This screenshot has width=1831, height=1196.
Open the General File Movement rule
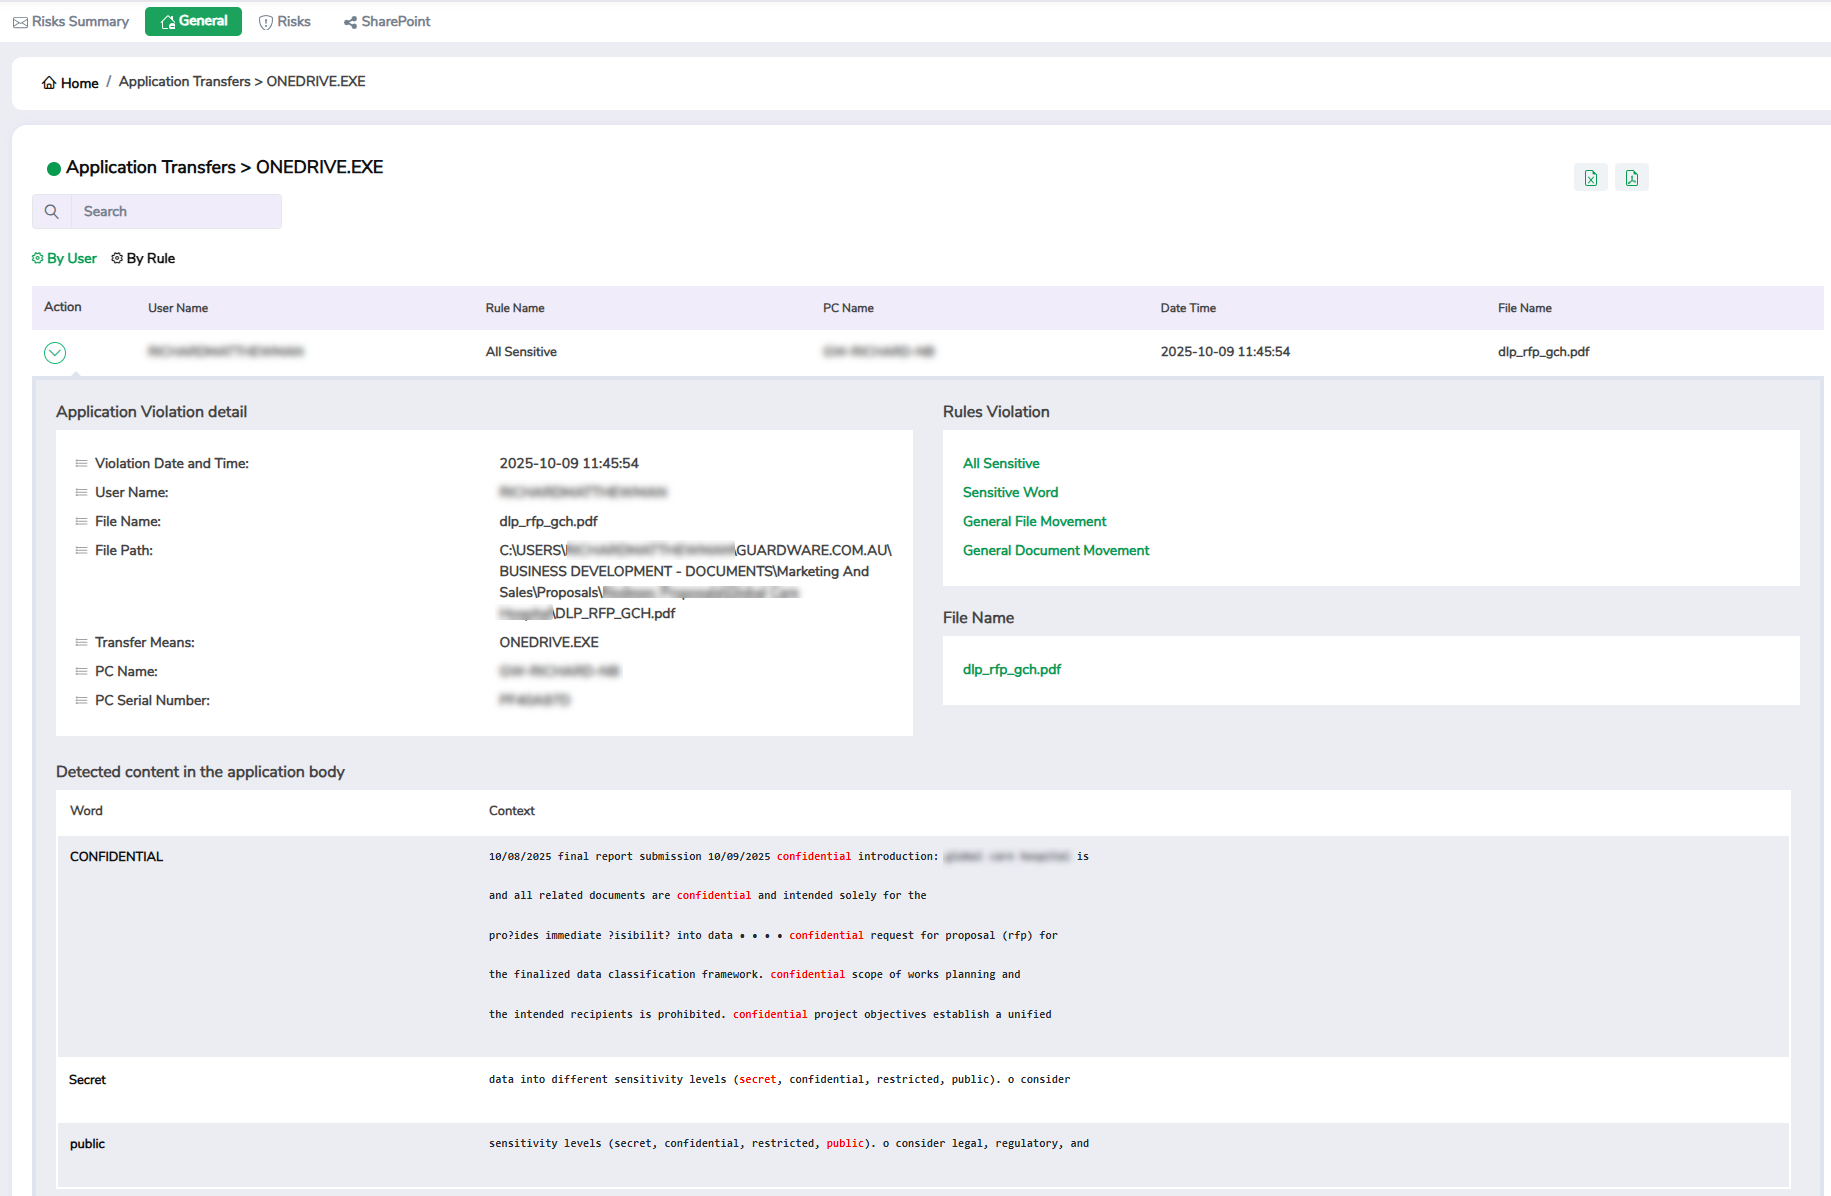point(1034,522)
